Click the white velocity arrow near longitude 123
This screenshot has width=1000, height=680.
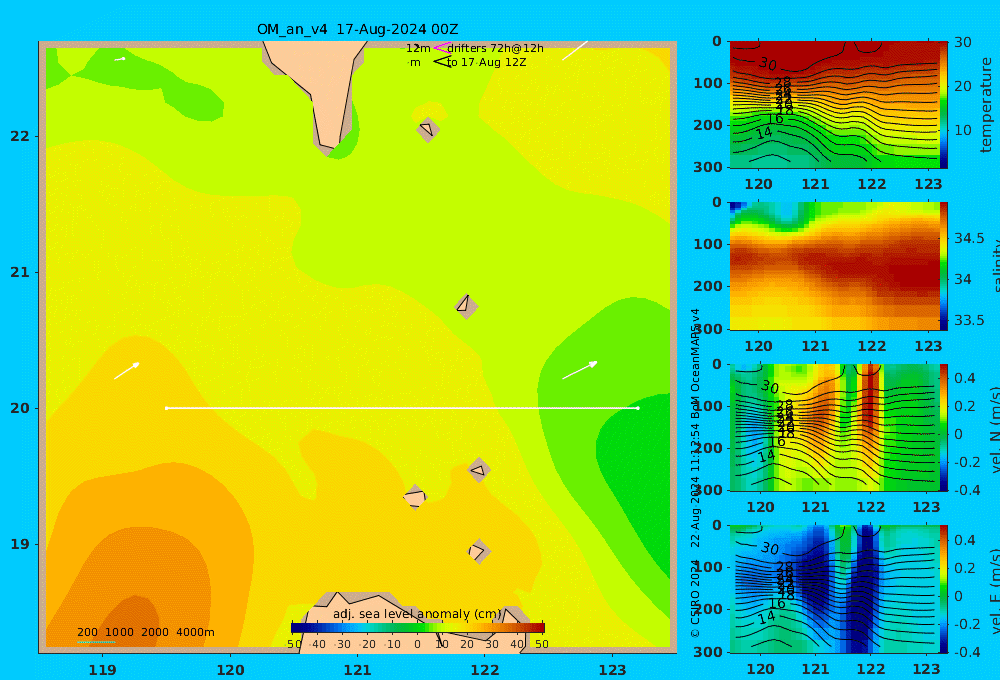580,370
